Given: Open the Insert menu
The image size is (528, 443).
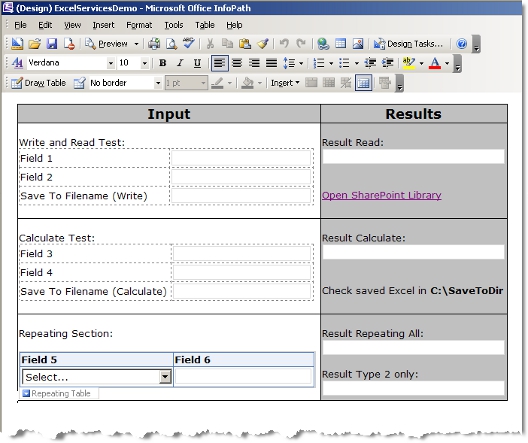Looking at the screenshot, I should (103, 25).
